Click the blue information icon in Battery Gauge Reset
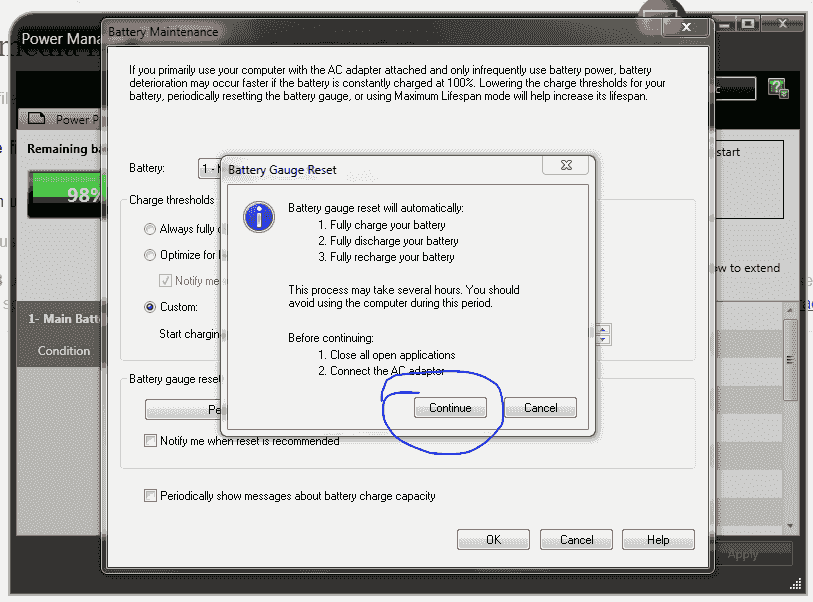The width and height of the screenshot is (813, 602). click(258, 217)
